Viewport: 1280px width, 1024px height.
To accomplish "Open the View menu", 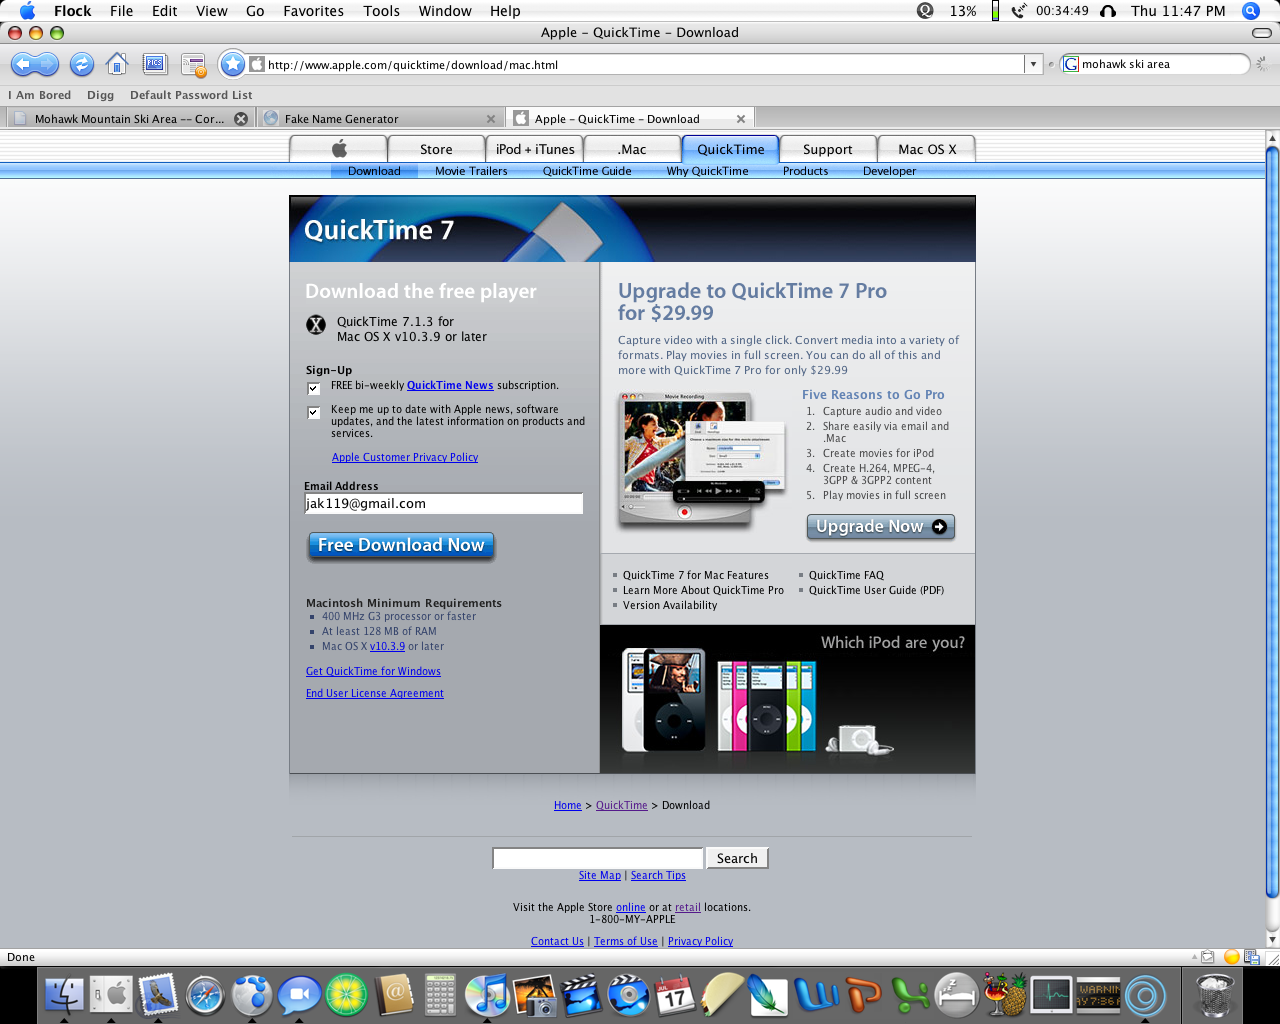I will 212,11.
